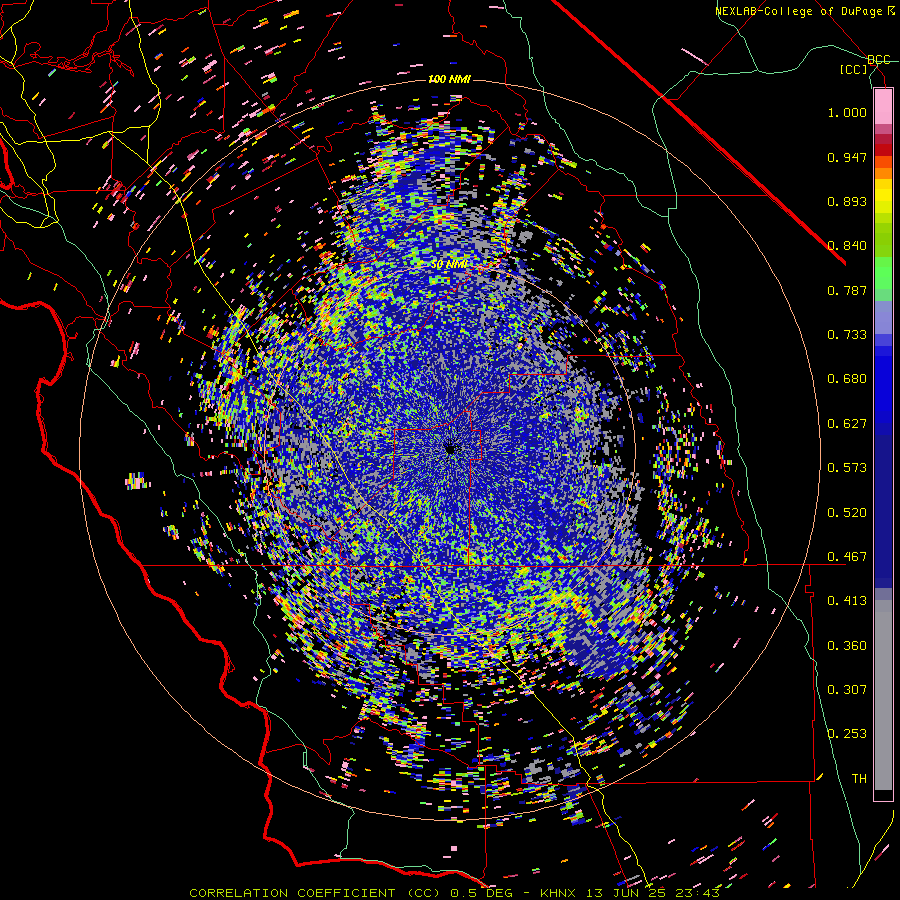The height and width of the screenshot is (900, 900).
Task: Click the gray segment of the color bar
Action: coord(883,695)
